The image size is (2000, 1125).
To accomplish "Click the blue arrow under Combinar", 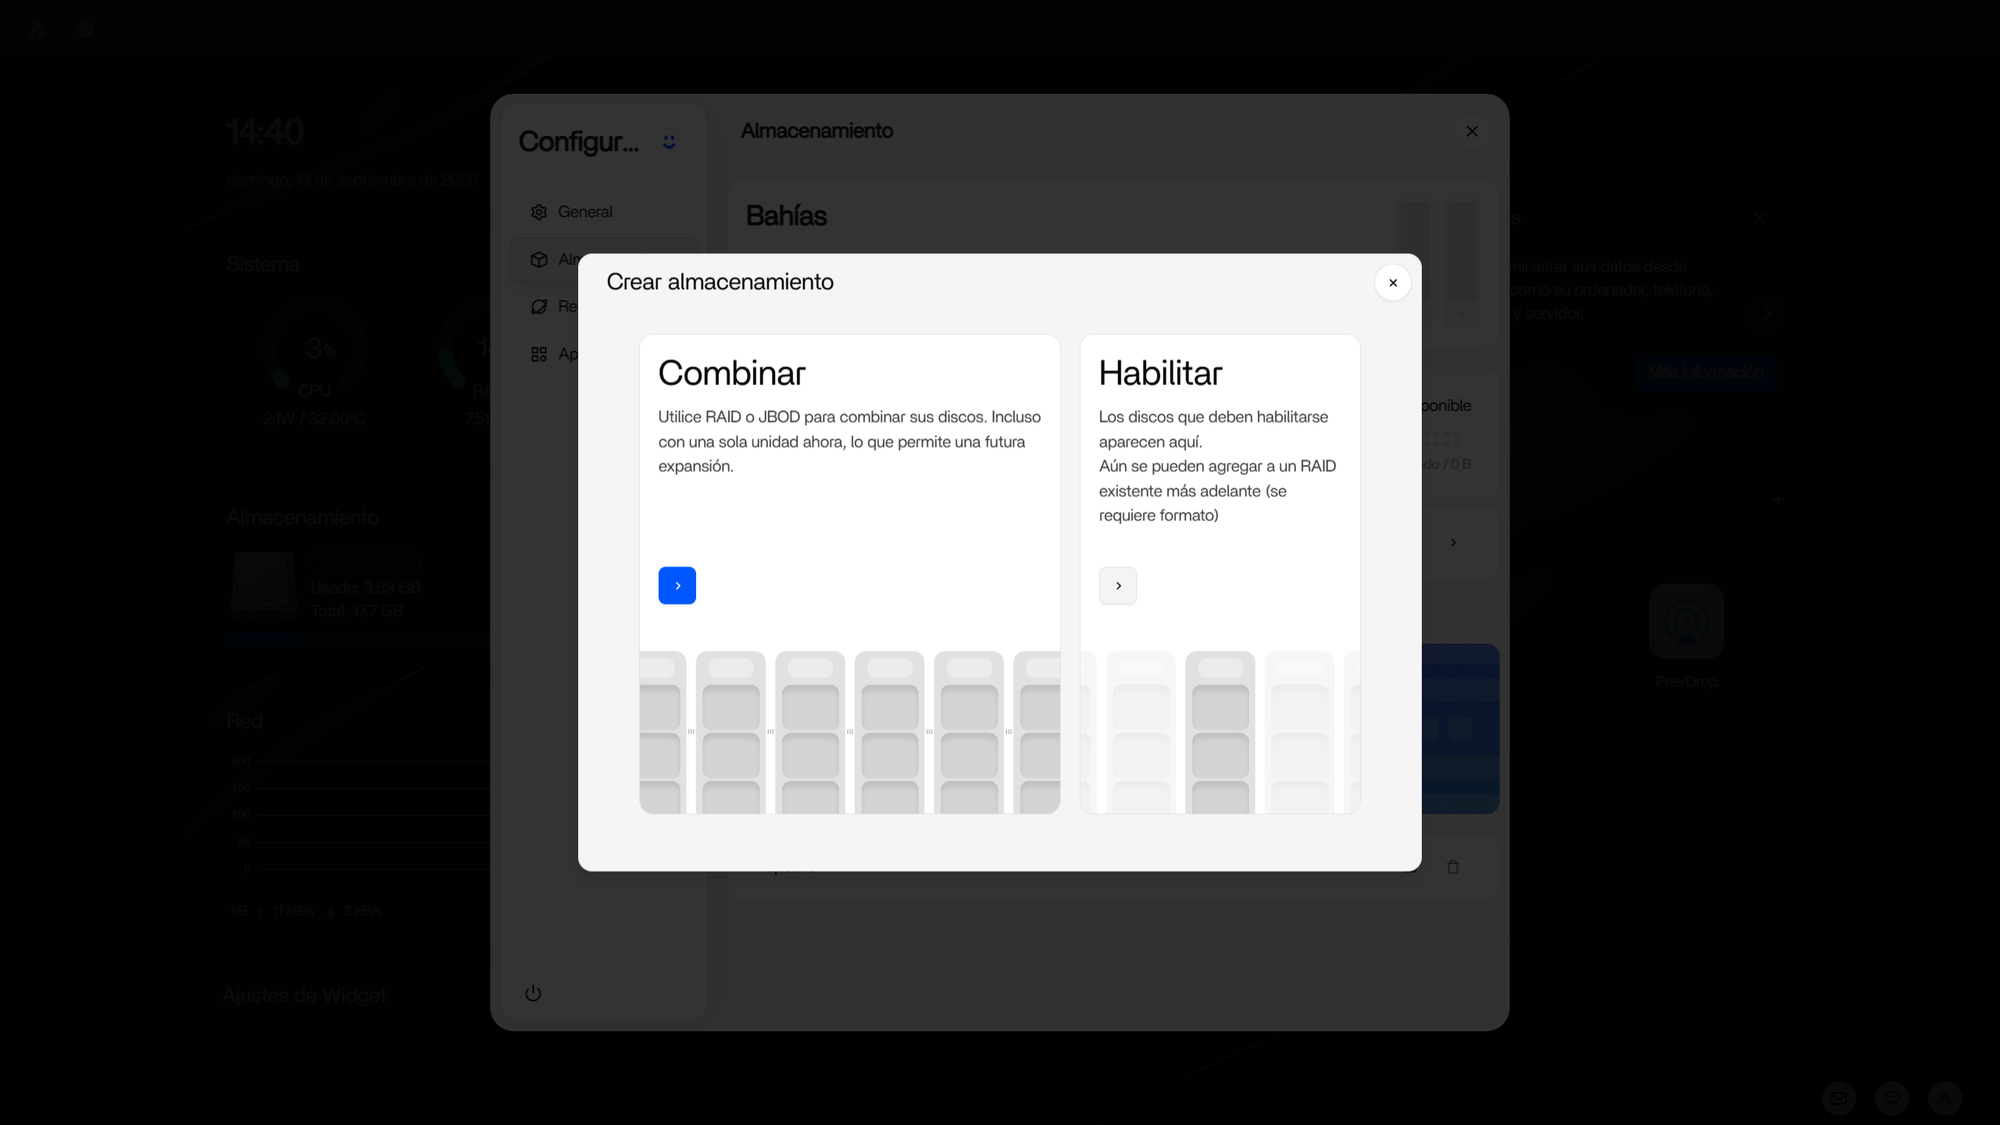I will point(677,585).
